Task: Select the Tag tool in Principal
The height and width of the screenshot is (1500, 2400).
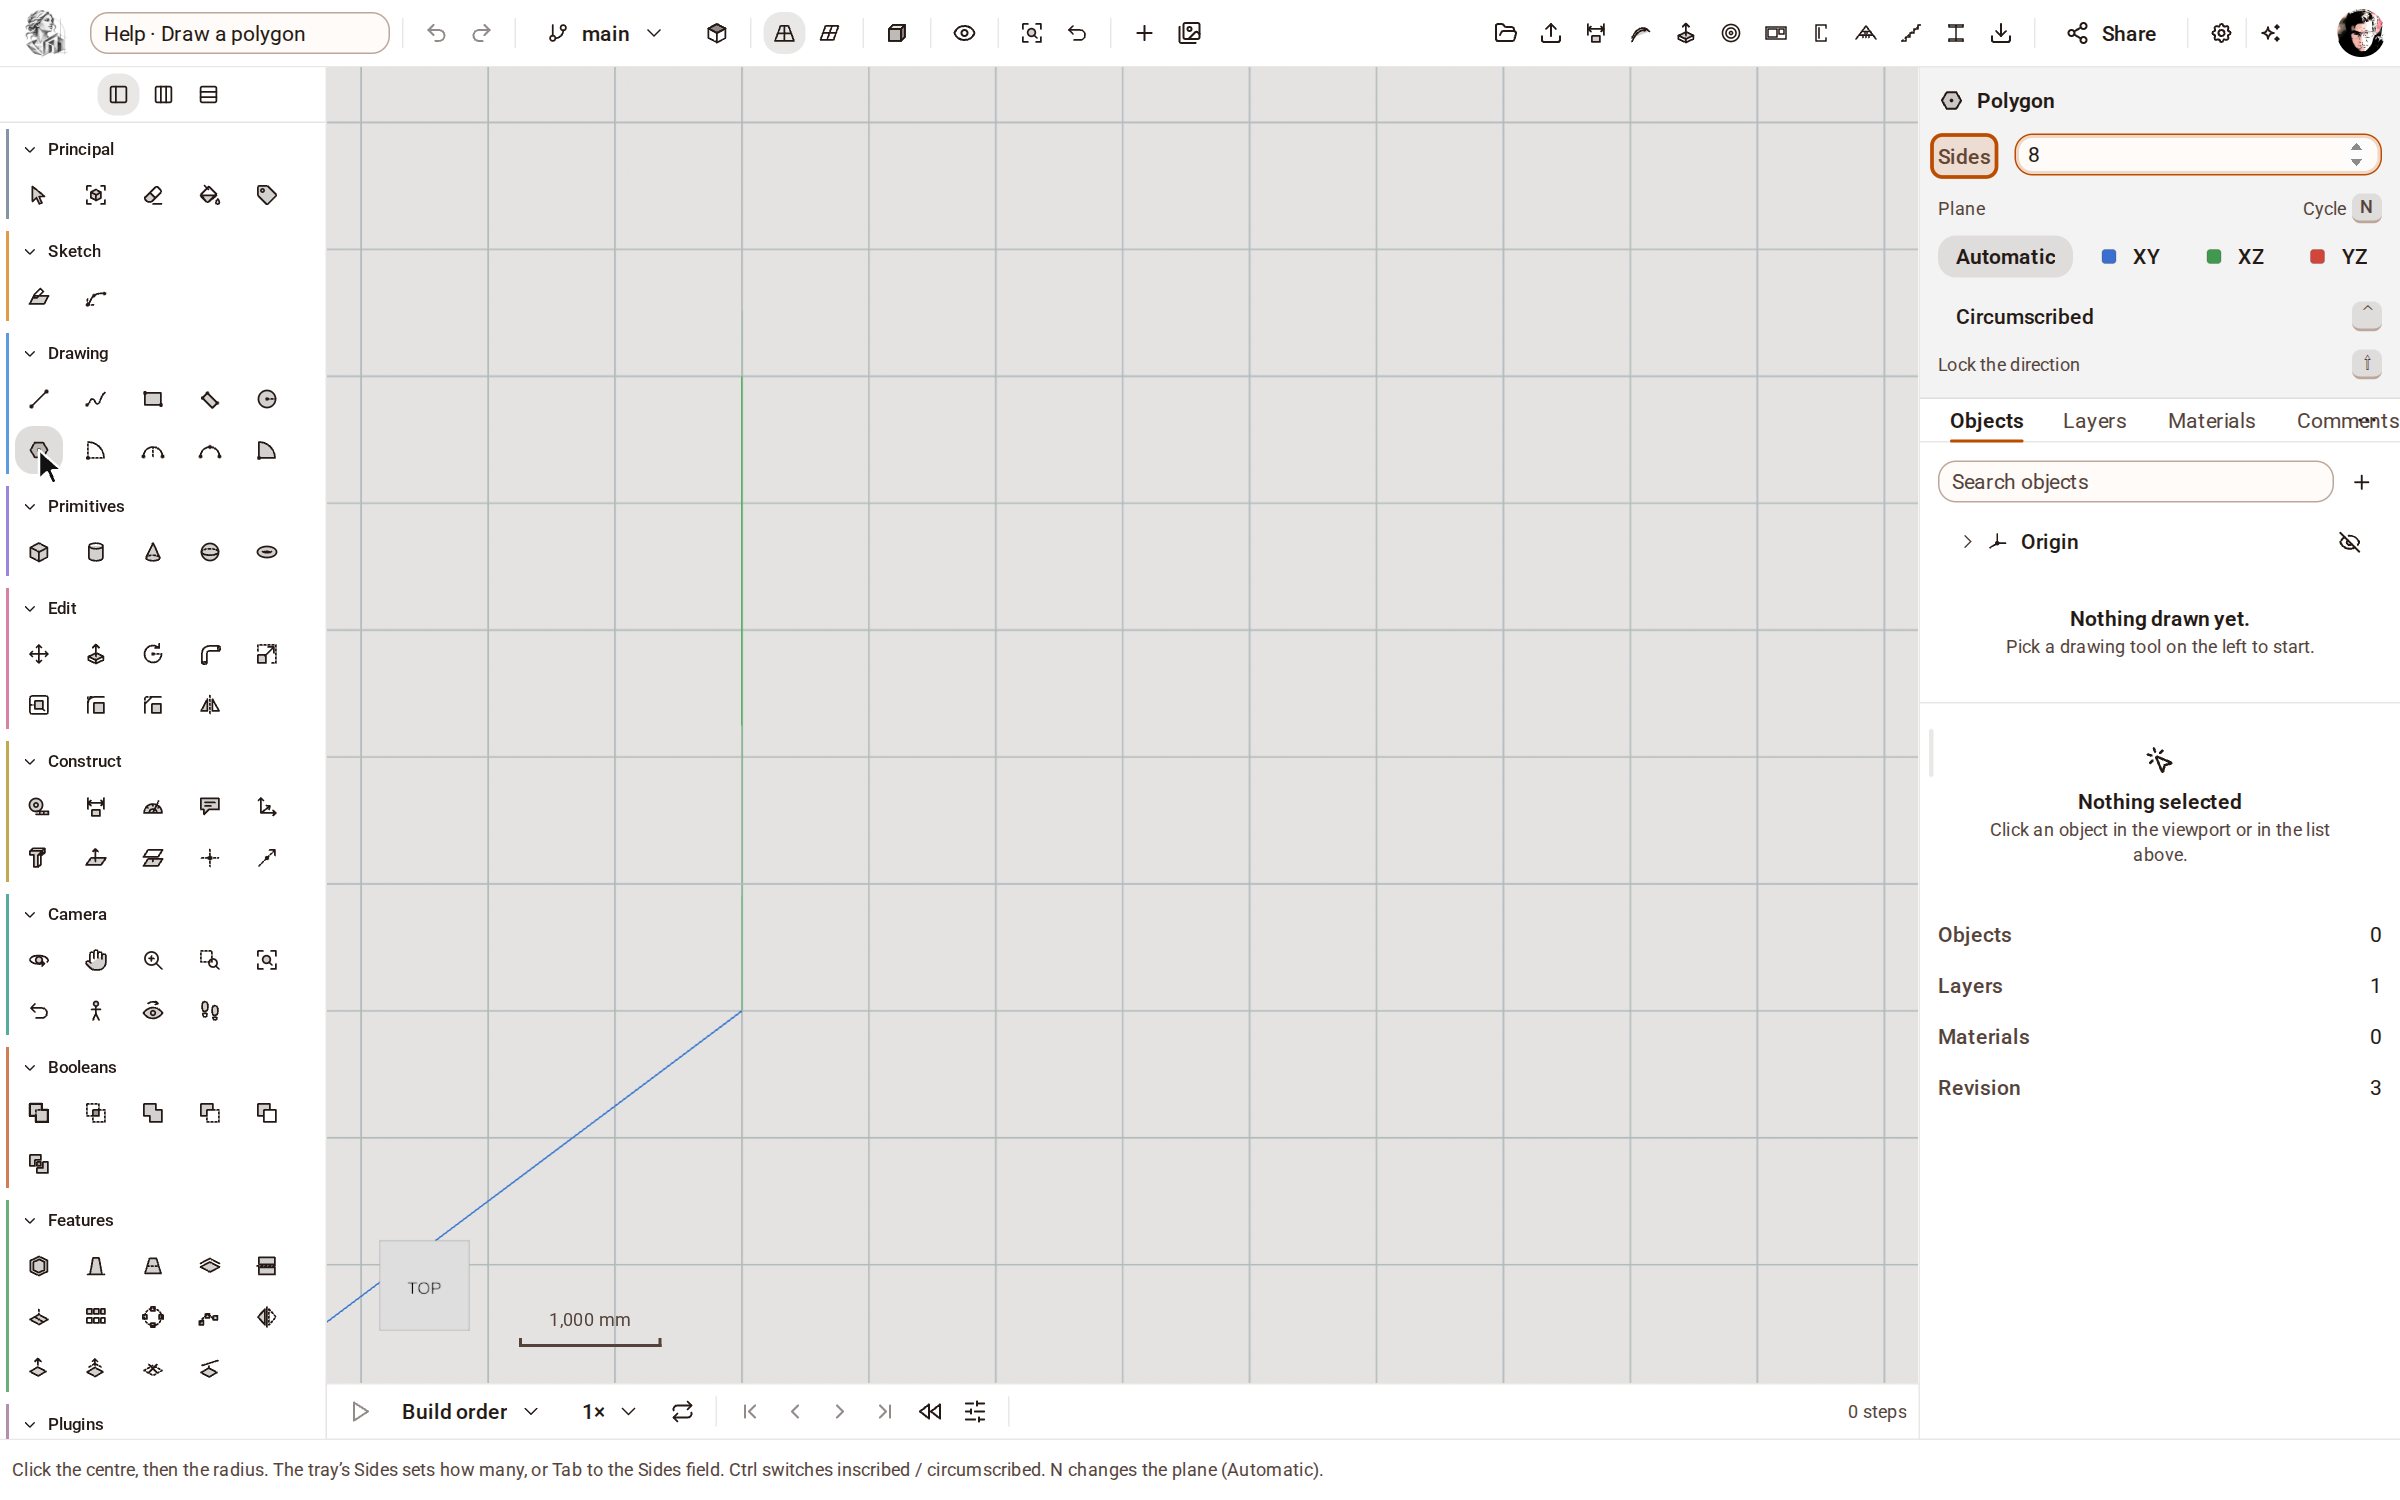Action: point(267,195)
